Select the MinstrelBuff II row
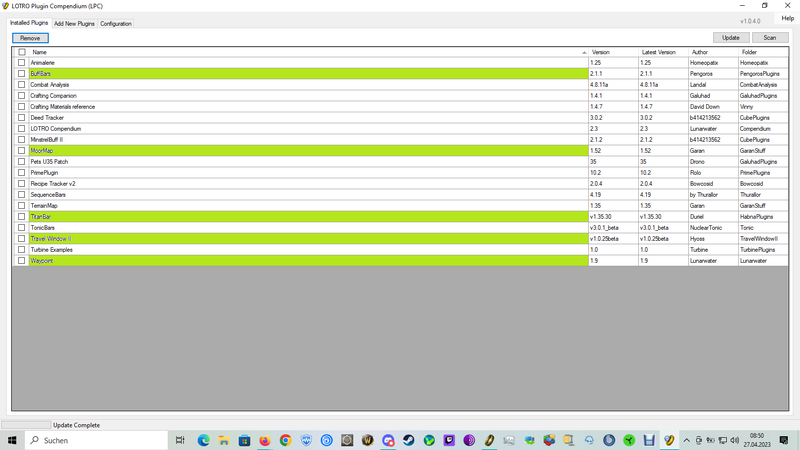 (x=401, y=140)
